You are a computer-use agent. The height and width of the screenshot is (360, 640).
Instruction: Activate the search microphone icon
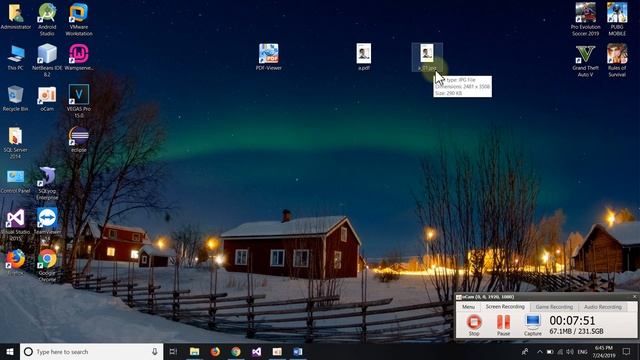pyautogui.click(x=155, y=351)
